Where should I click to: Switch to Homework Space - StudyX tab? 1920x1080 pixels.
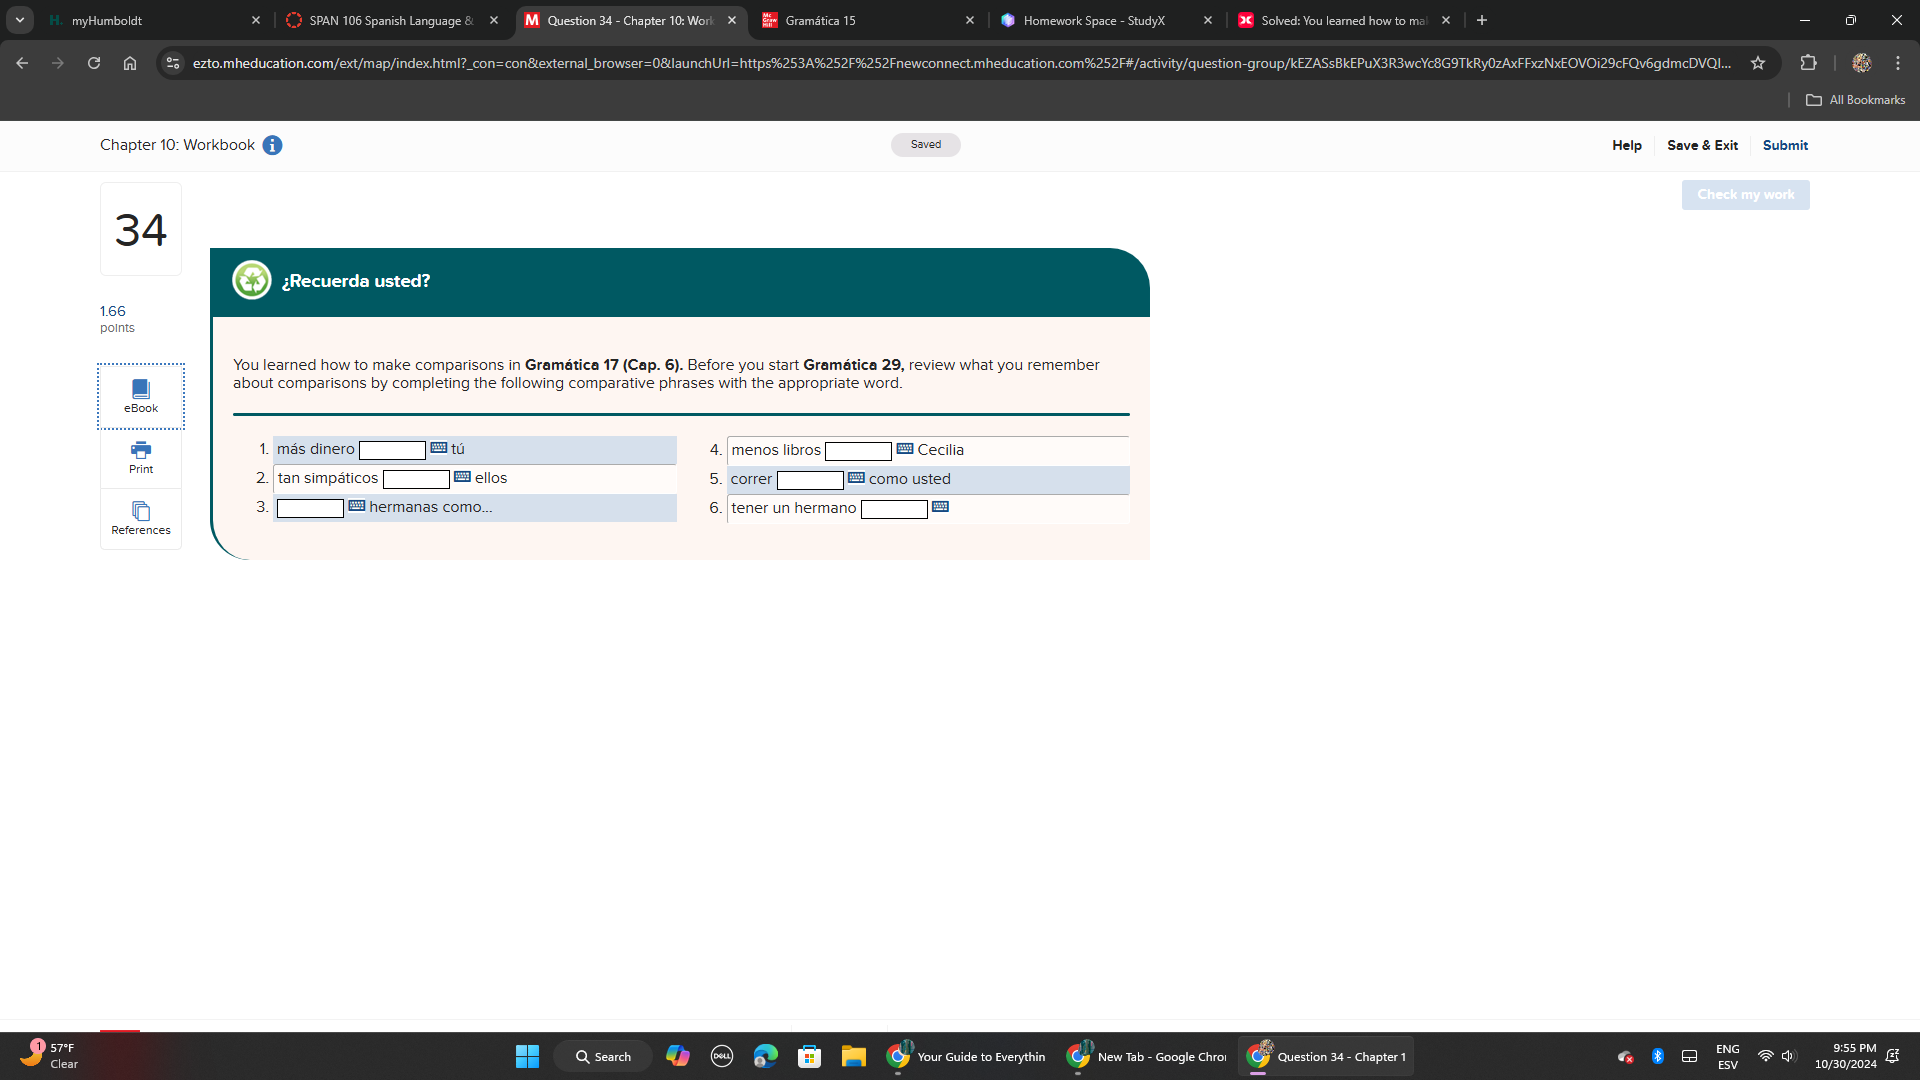pos(1106,20)
